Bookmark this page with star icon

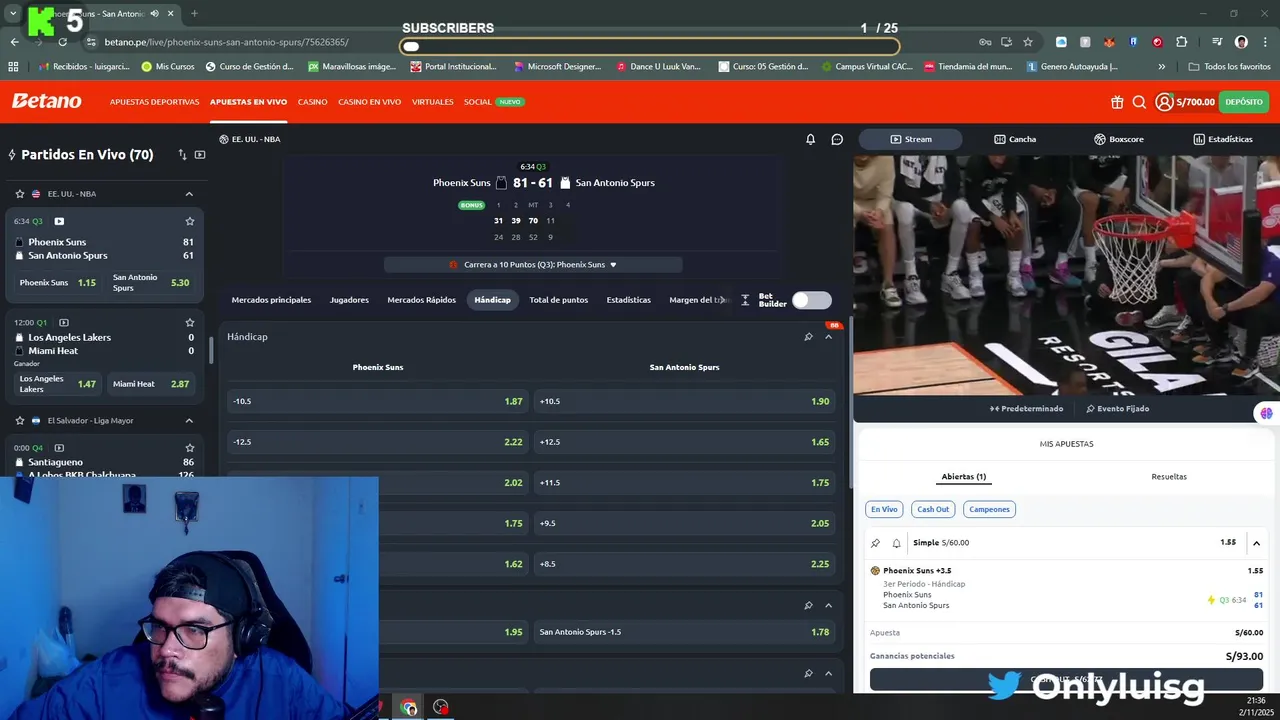click(x=1028, y=42)
